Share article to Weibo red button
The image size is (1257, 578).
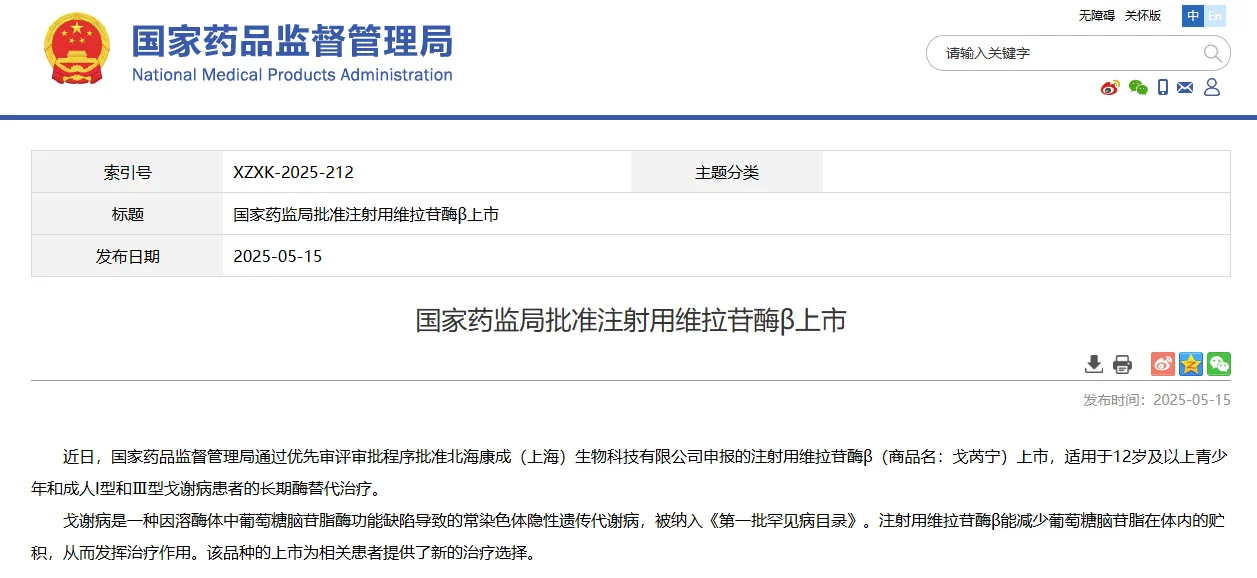coord(1162,364)
